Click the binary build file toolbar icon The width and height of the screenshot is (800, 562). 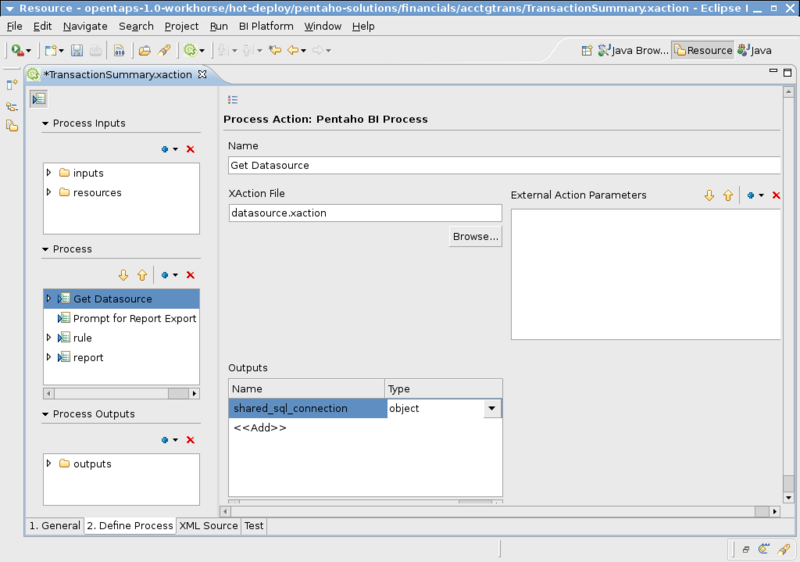(119, 50)
